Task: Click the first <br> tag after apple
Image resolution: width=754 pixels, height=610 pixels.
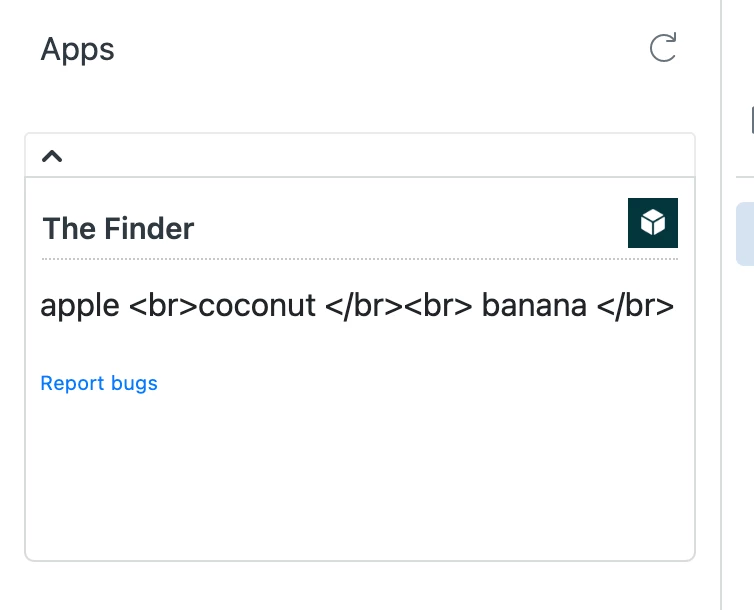Action: pos(163,305)
